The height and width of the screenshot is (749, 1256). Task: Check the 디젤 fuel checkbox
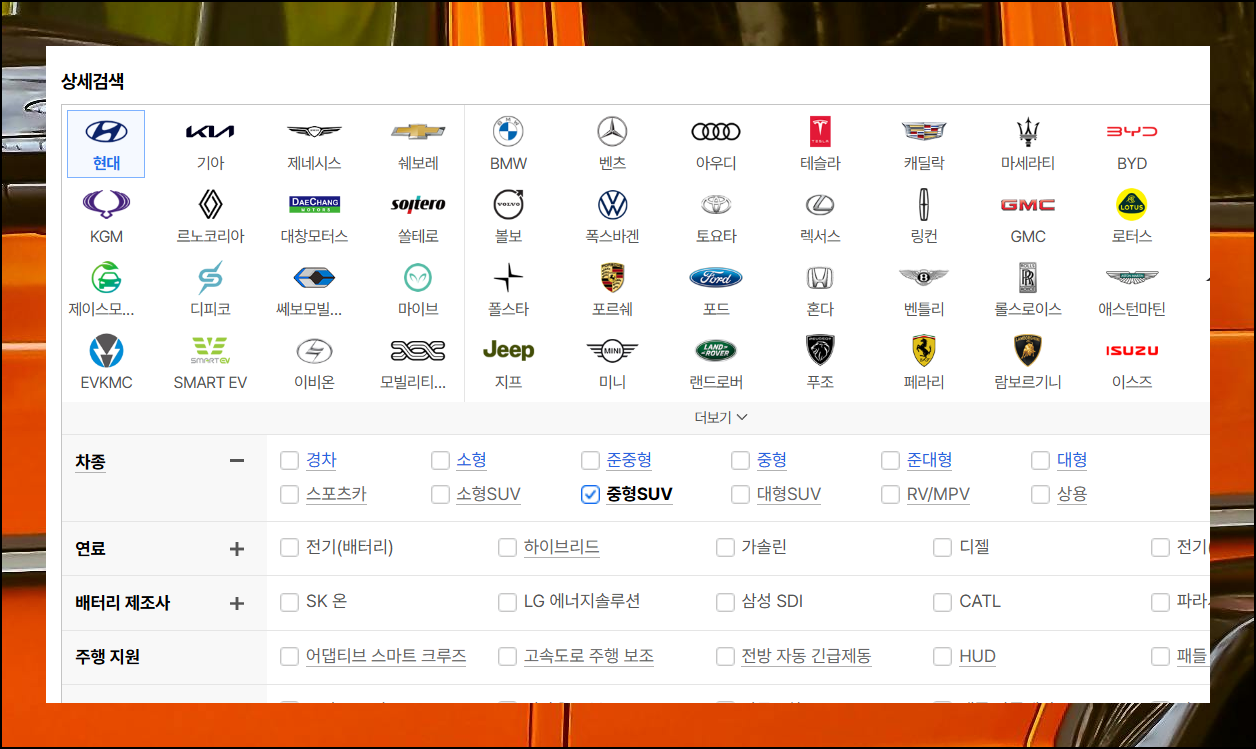(942, 548)
